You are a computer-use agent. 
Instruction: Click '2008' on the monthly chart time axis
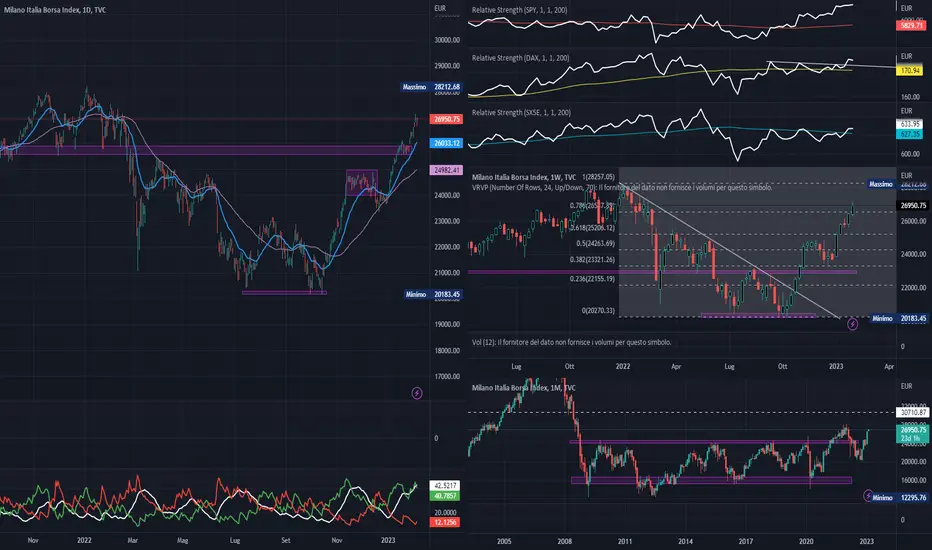565,541
